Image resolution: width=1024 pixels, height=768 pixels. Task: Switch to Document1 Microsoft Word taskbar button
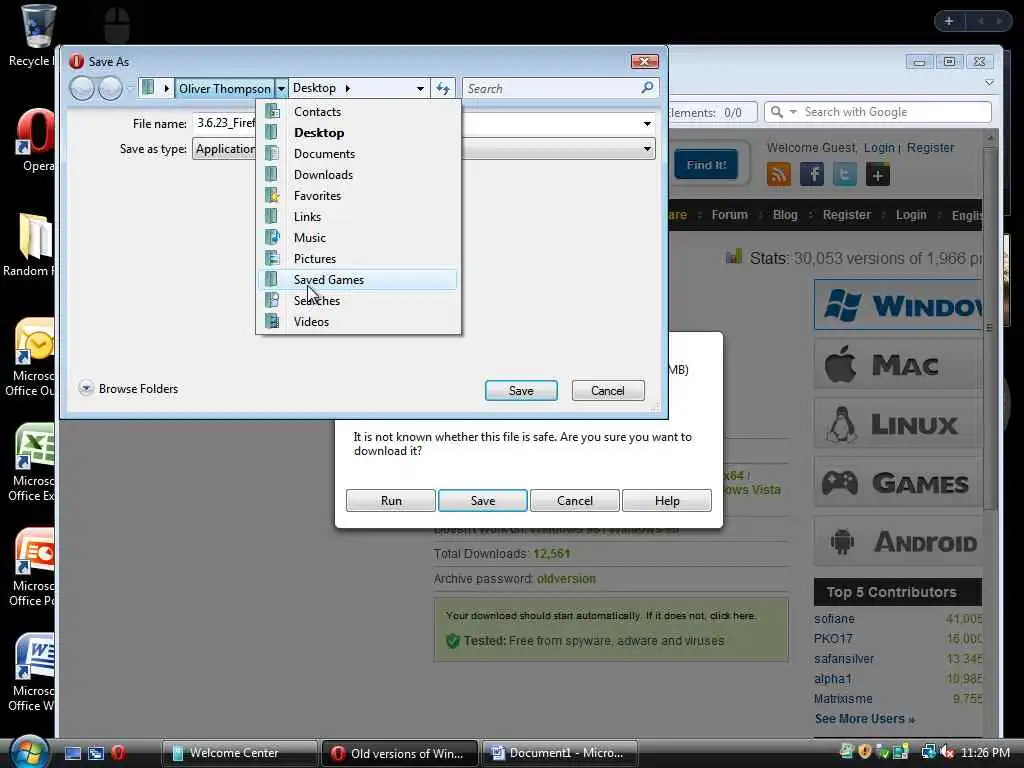pyautogui.click(x=560, y=753)
